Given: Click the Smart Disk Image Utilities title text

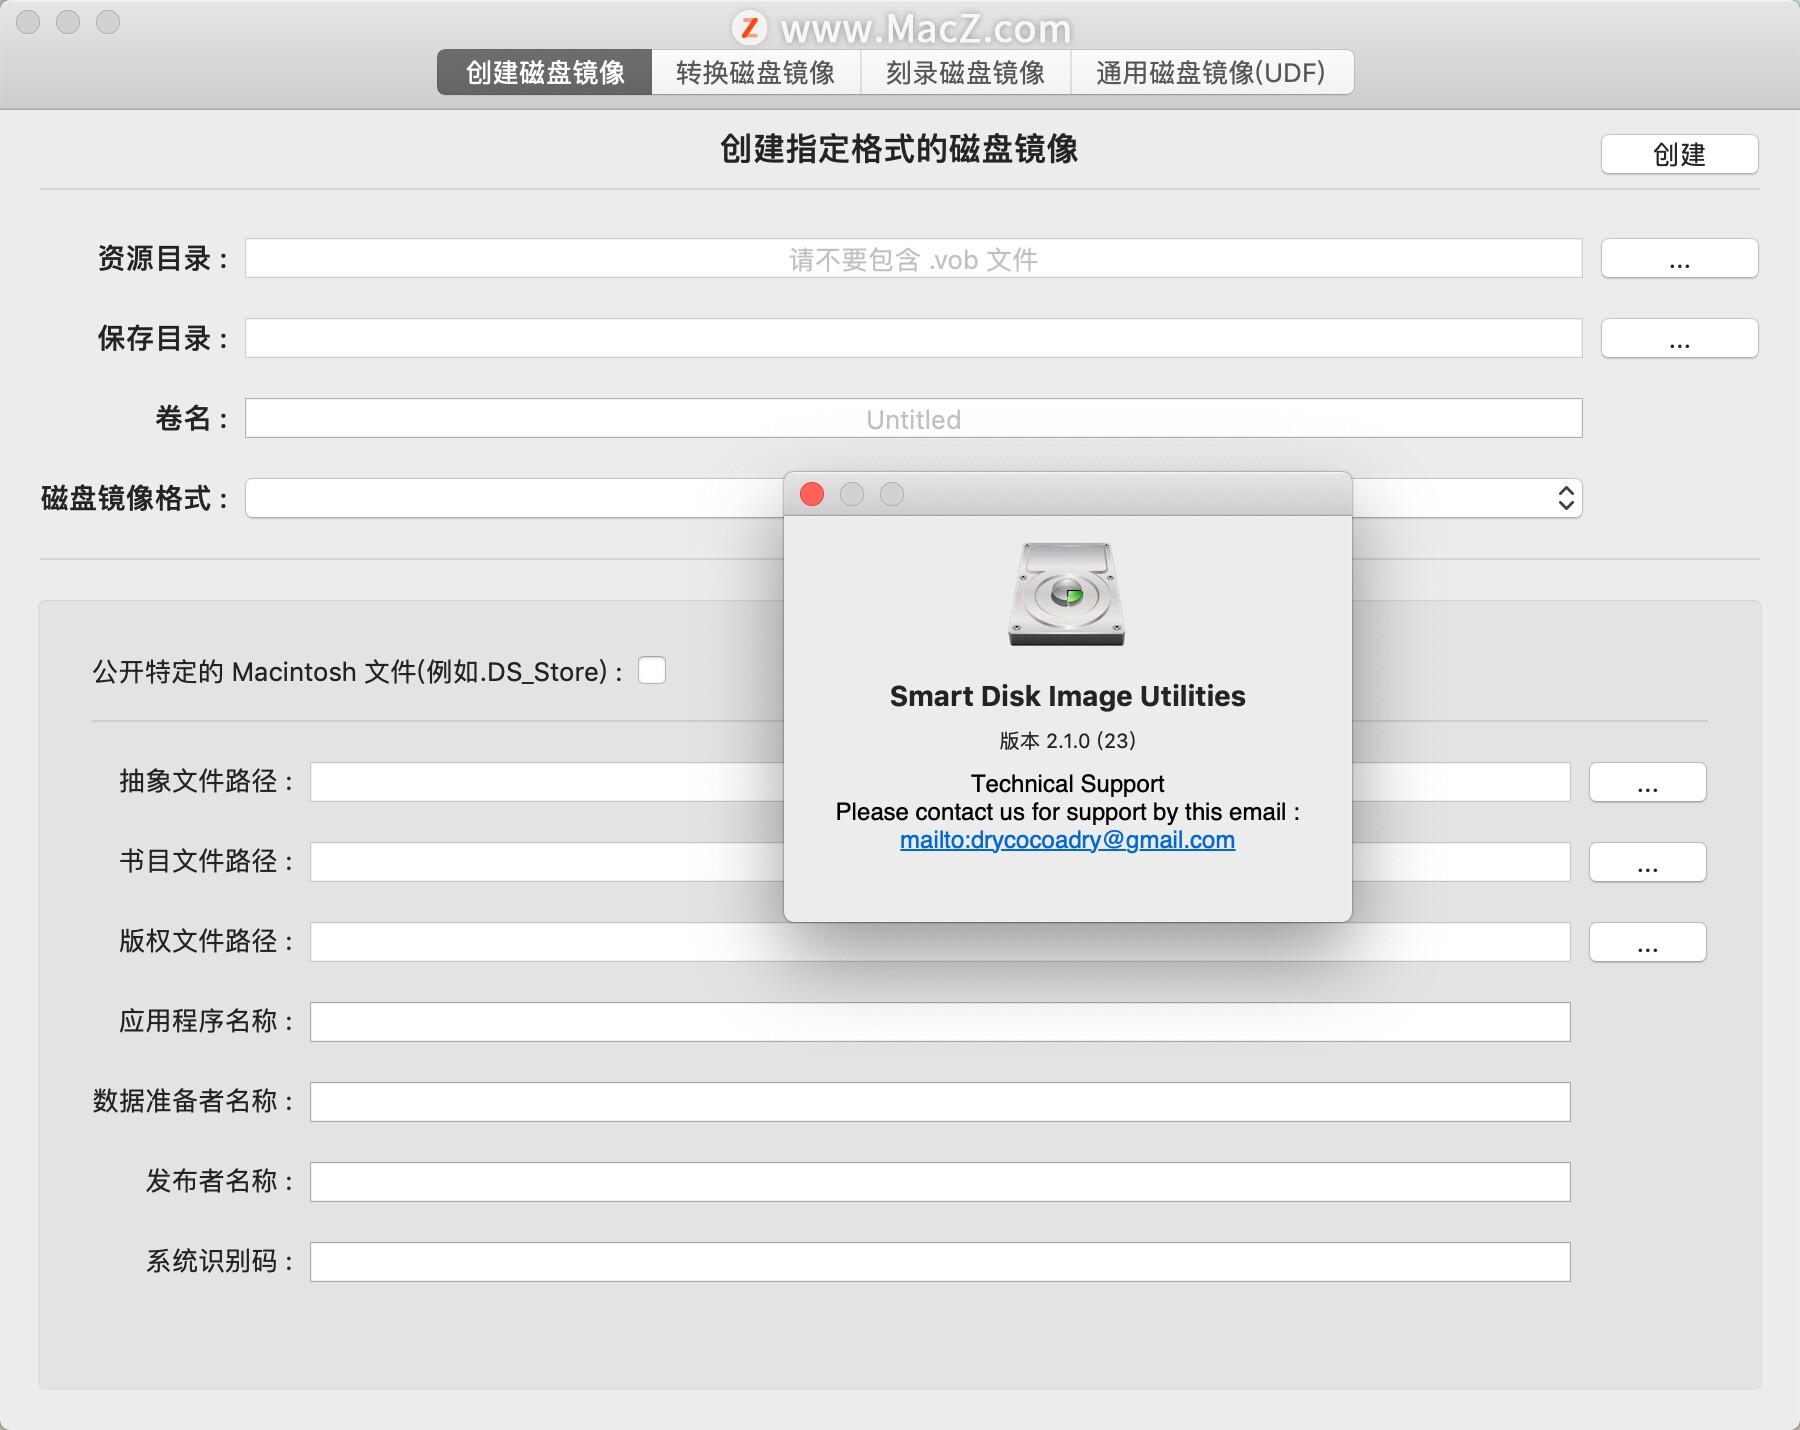Looking at the screenshot, I should [x=1067, y=696].
